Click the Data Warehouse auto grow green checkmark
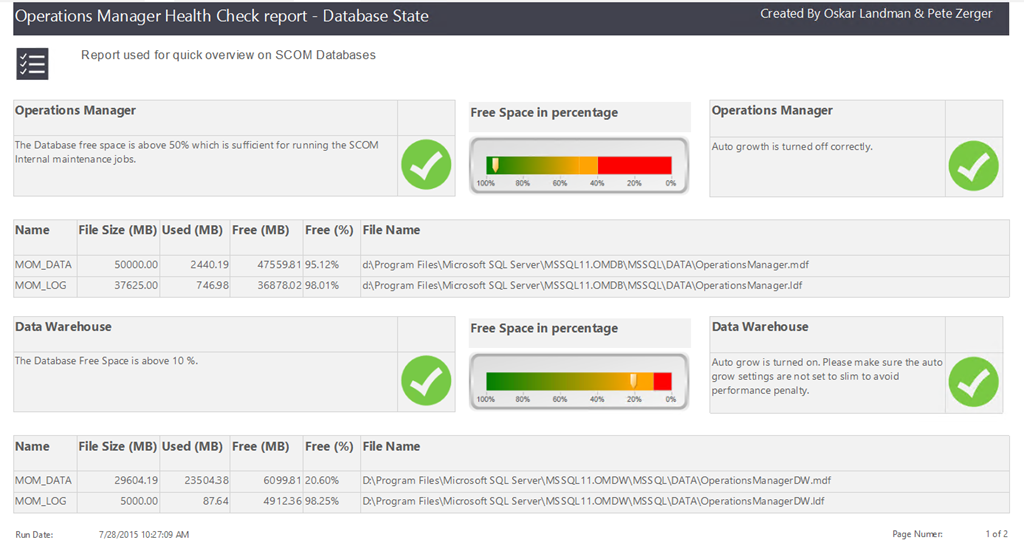Image resolution: width=1024 pixels, height=557 pixels. click(x=973, y=382)
